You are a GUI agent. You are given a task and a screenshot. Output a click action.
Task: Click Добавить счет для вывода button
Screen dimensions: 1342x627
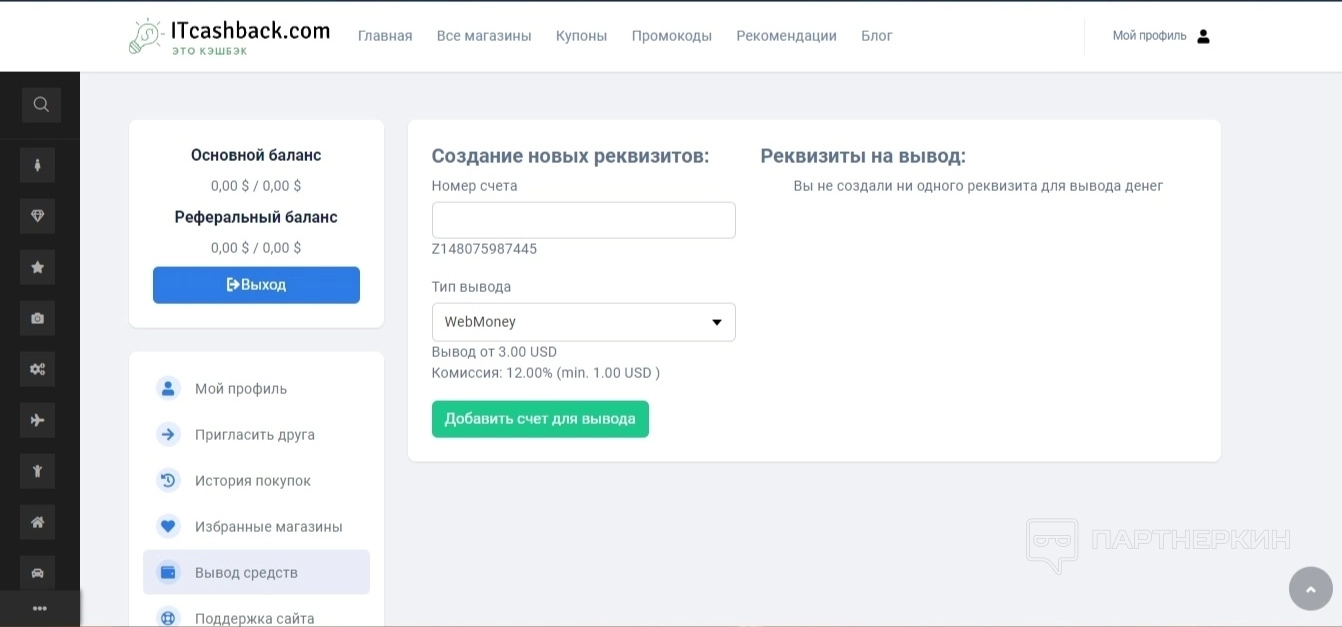(540, 419)
